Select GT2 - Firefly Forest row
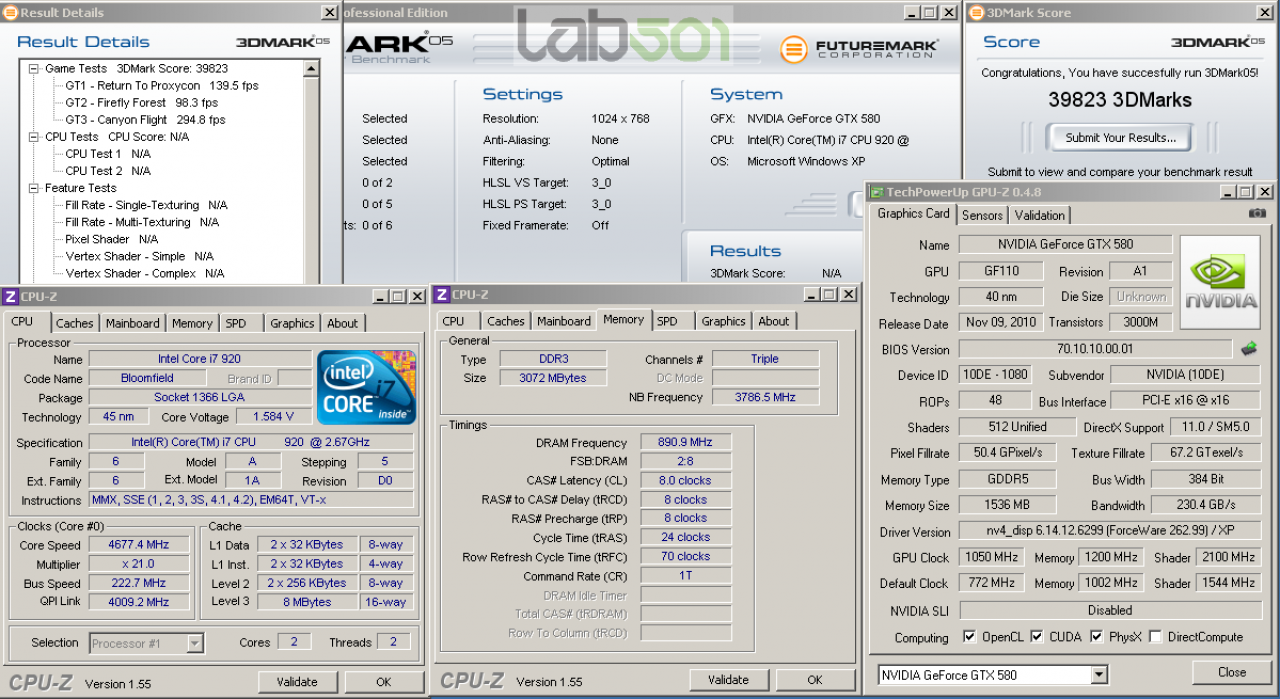 pos(141,103)
